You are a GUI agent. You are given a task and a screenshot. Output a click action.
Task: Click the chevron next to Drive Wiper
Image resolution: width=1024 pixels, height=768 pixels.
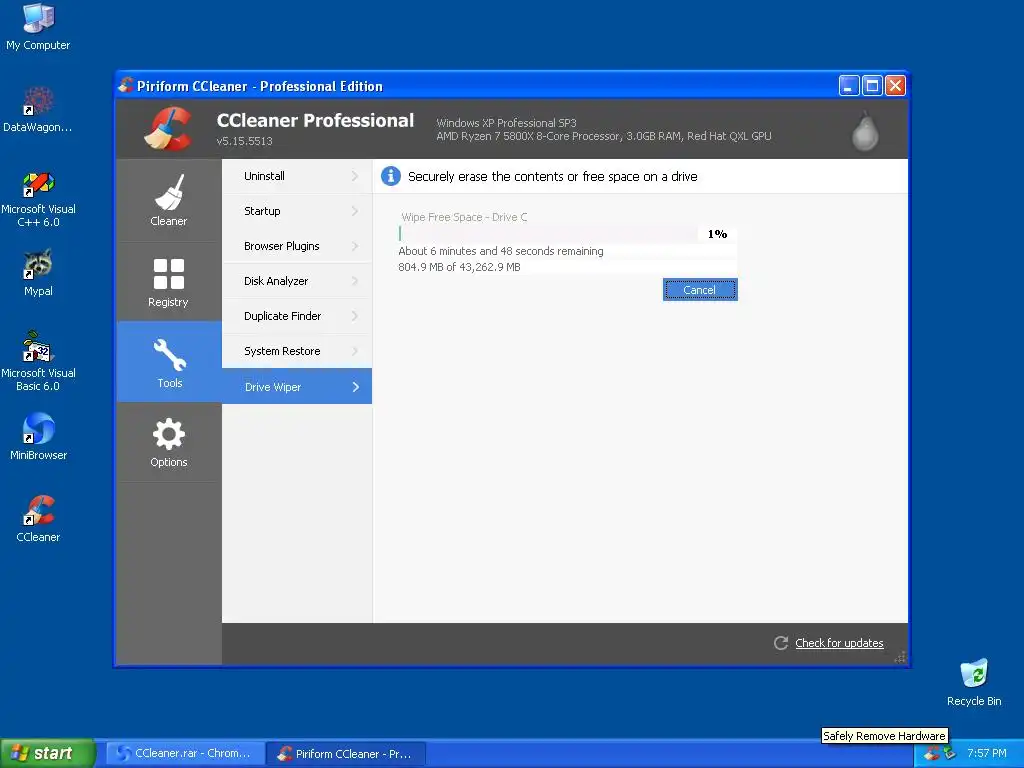click(356, 387)
